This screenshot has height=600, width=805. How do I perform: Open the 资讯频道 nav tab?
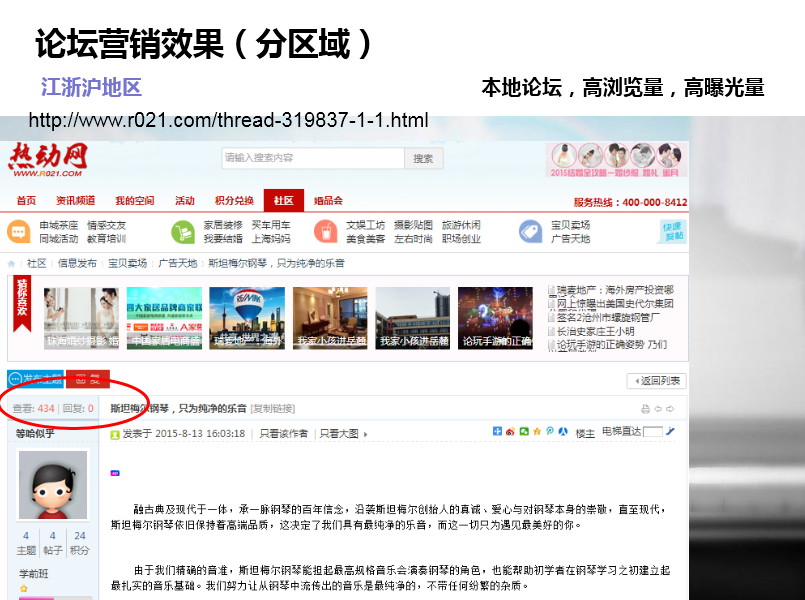point(75,201)
